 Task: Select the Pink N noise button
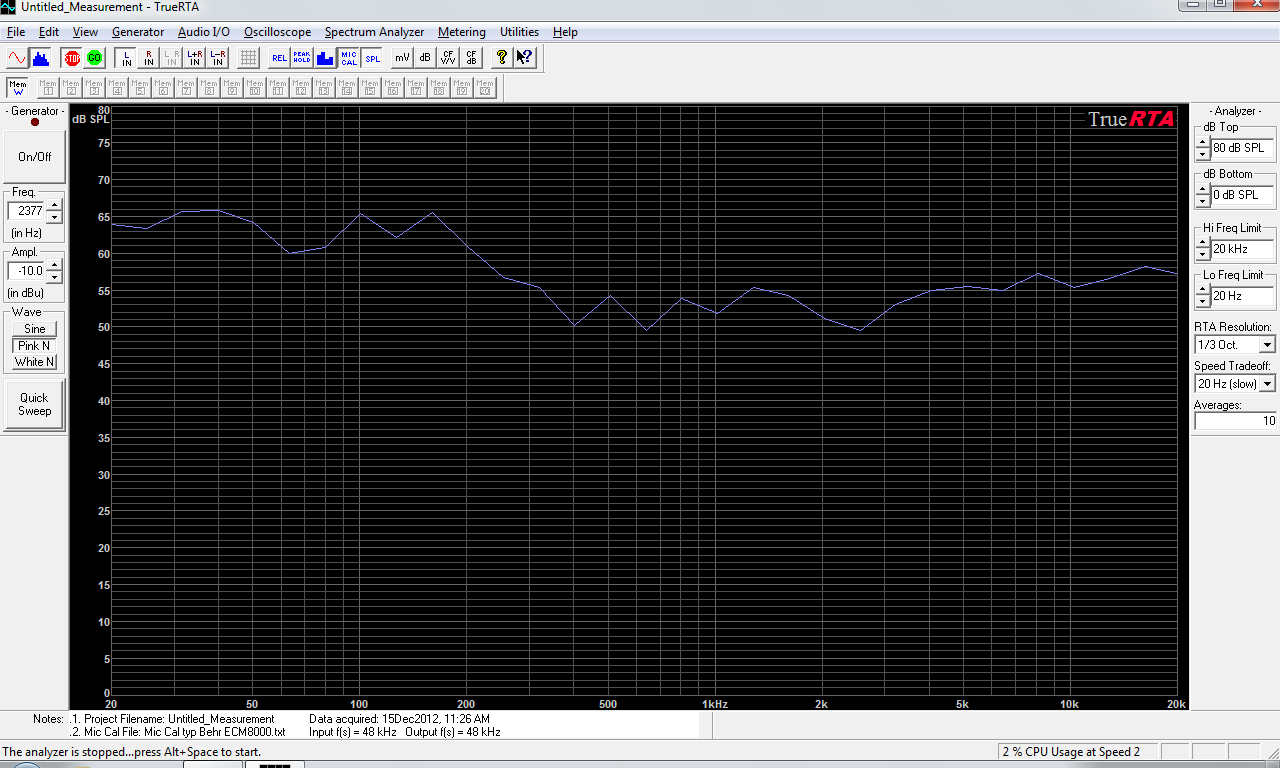35,345
